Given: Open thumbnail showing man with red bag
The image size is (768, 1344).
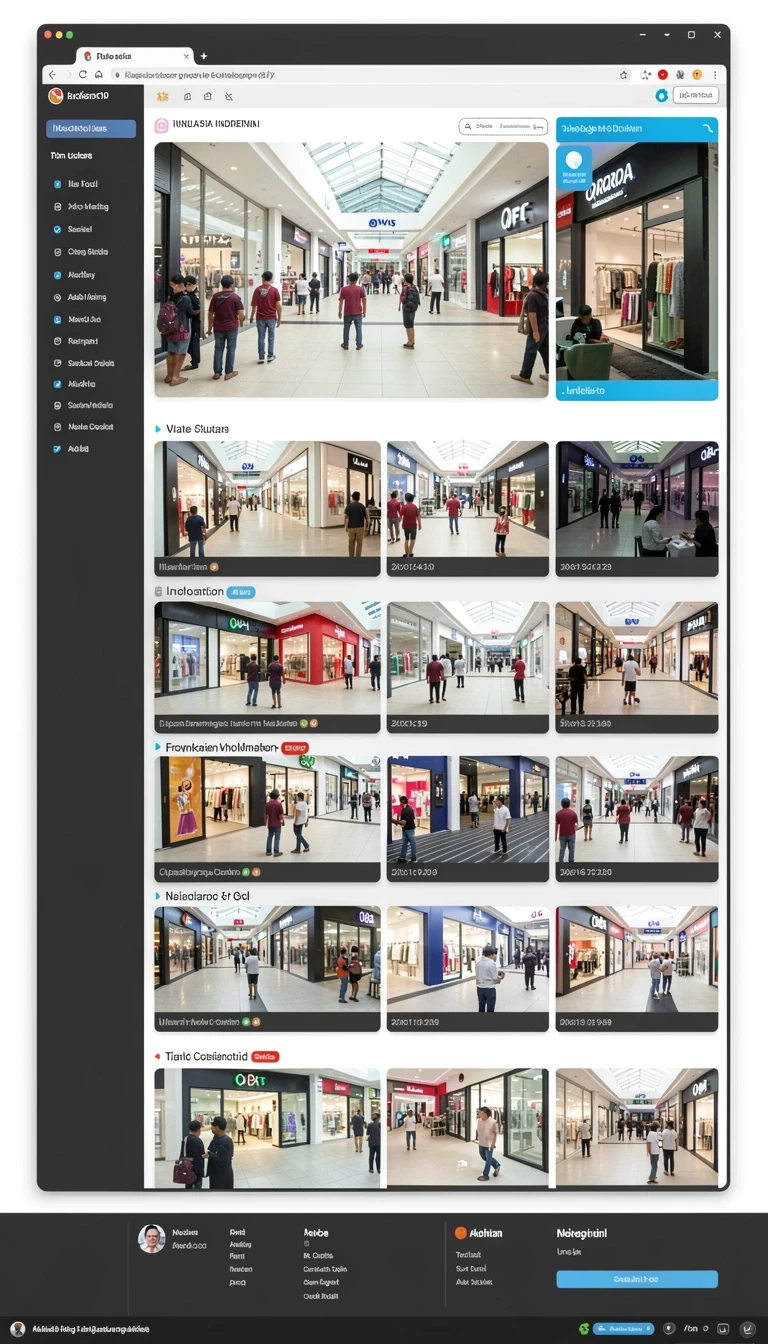Looking at the screenshot, I should click(x=267, y=1127).
